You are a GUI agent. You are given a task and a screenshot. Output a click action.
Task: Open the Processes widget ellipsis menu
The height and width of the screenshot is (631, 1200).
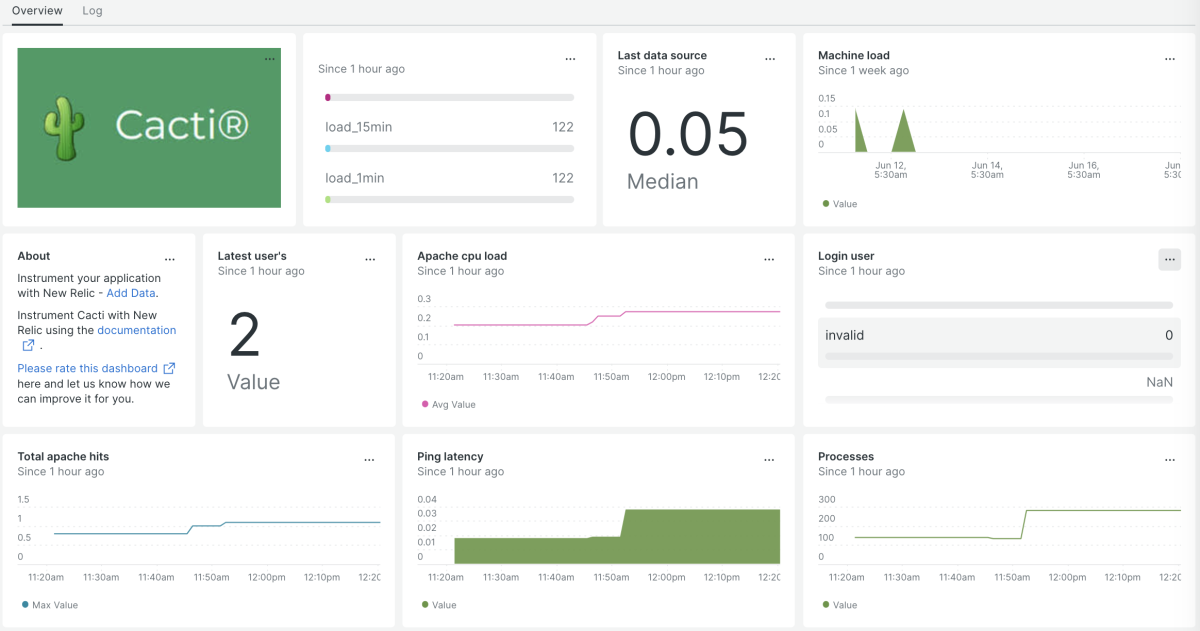pyautogui.click(x=1170, y=460)
